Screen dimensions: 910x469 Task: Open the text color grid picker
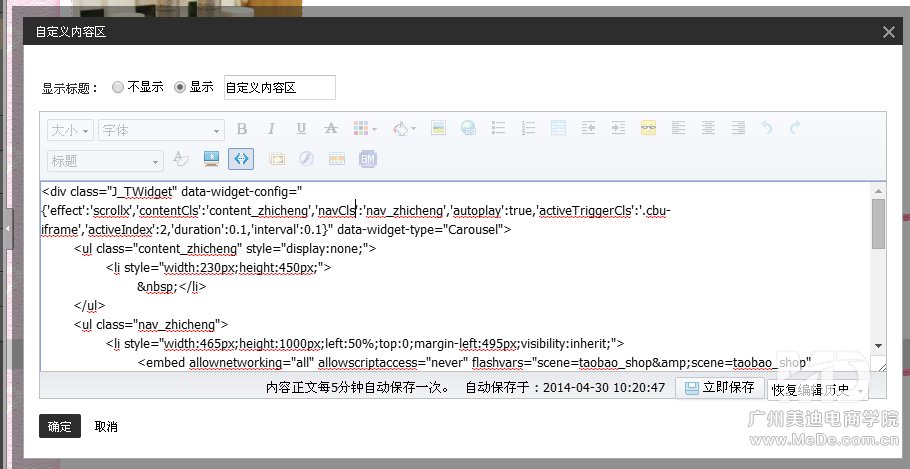[x=361, y=129]
